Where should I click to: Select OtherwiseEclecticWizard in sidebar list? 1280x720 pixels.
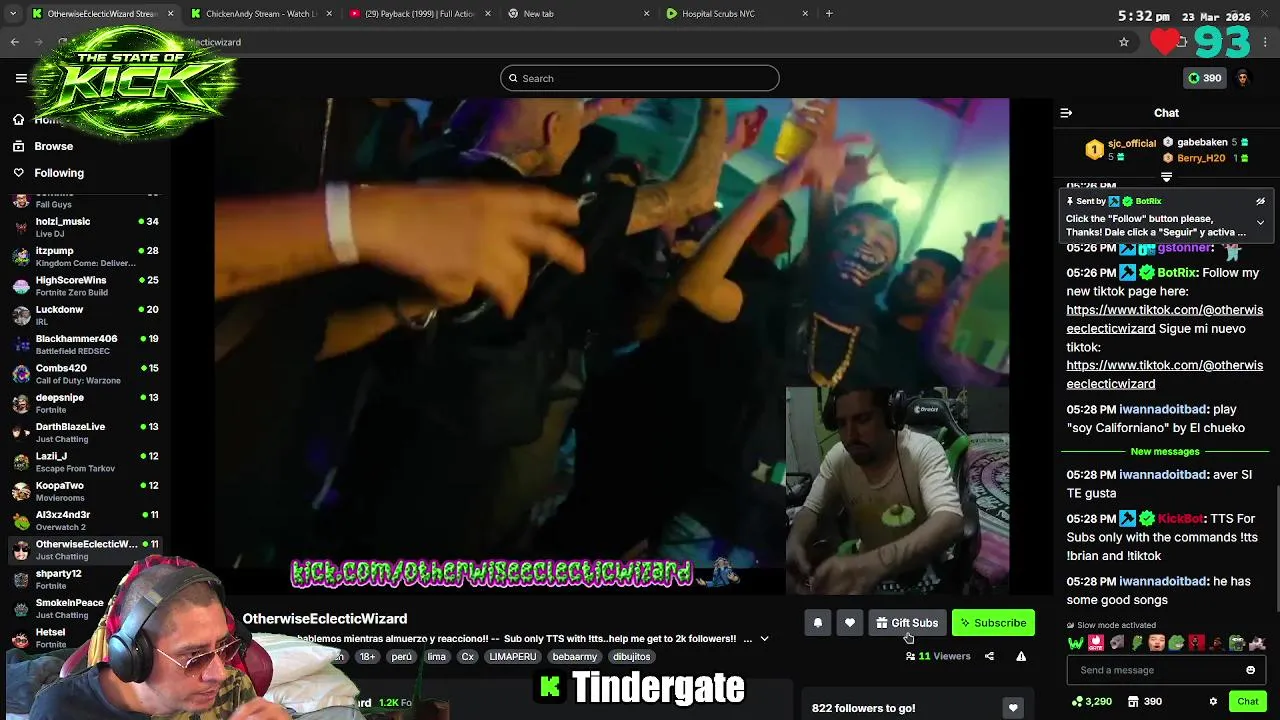point(84,550)
